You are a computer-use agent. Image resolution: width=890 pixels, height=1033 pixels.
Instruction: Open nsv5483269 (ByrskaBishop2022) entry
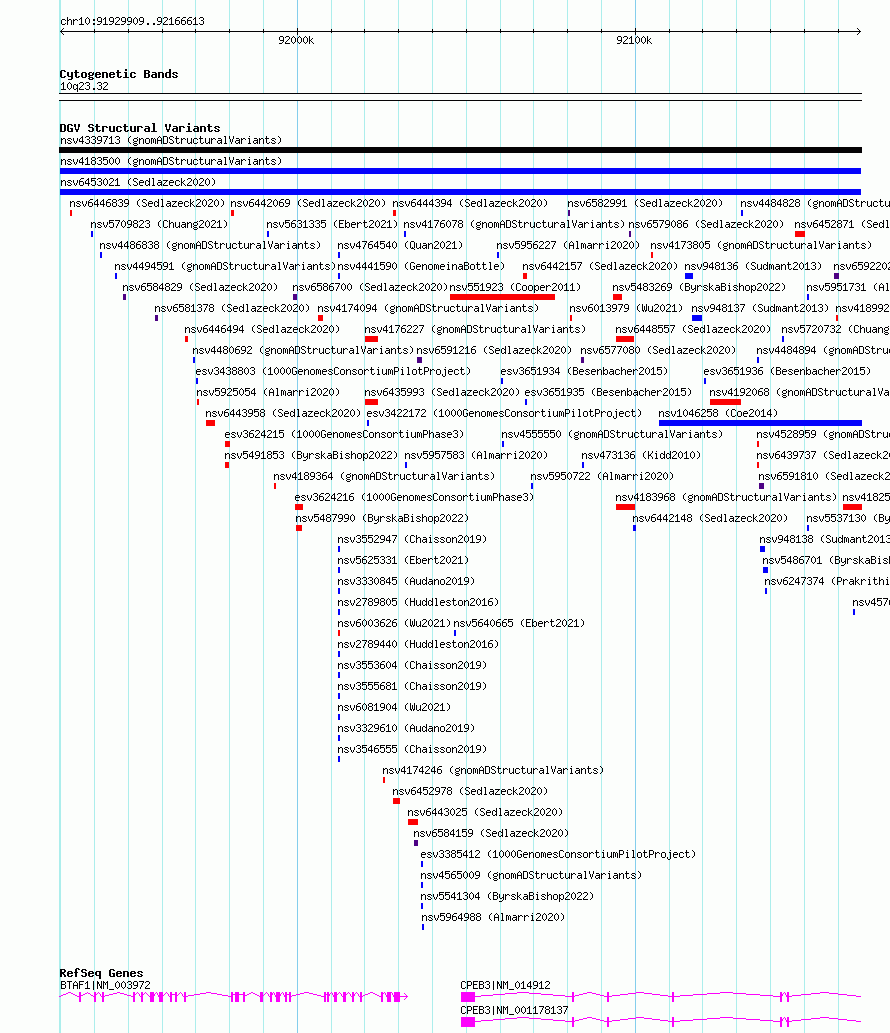[x=699, y=288]
